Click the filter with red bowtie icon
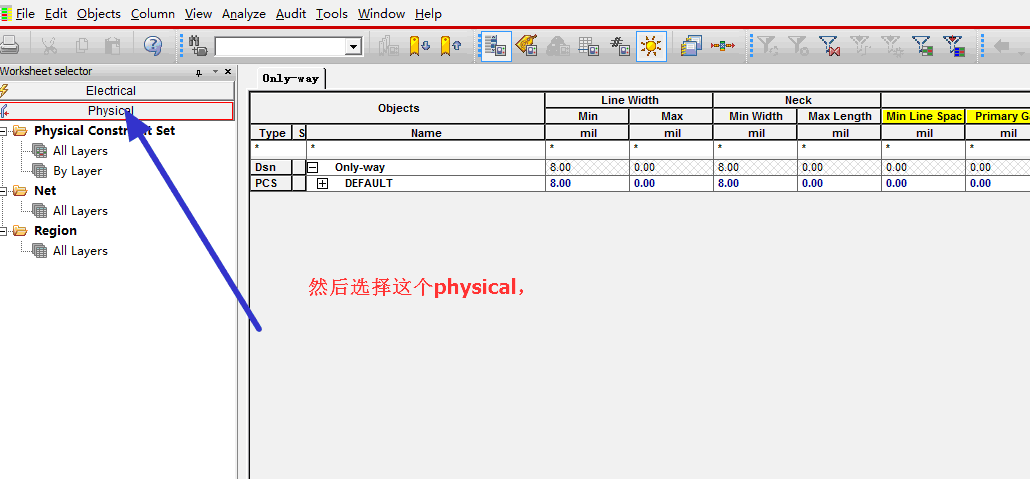The image size is (1030, 479). pyautogui.click(x=829, y=45)
